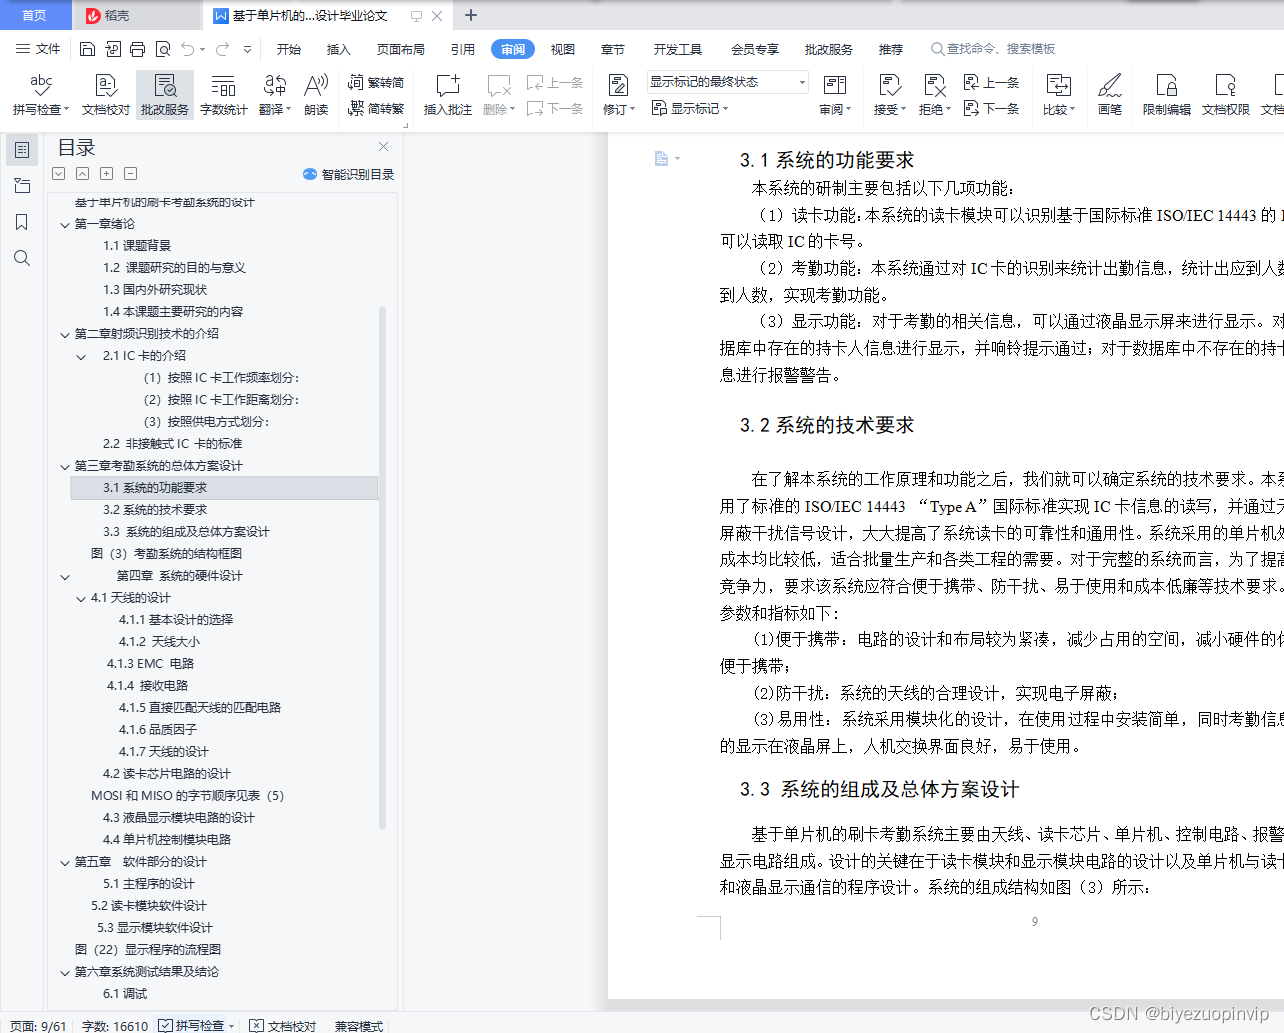
Task: Click the outline expand plus box icon
Action: pos(107,173)
